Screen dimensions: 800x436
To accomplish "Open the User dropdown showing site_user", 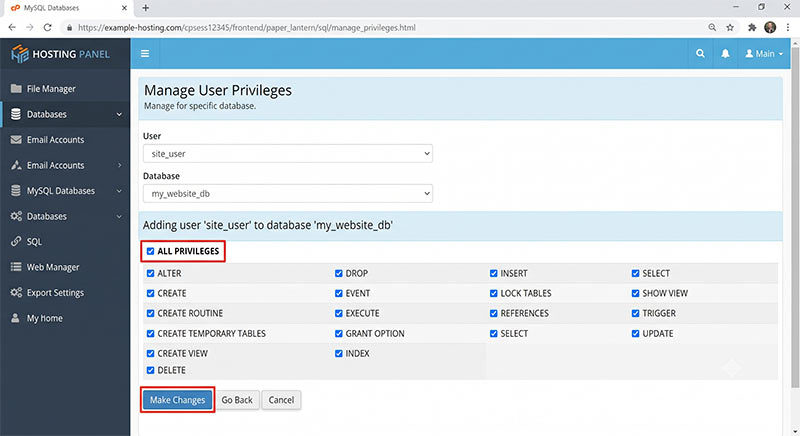I will pyautogui.click(x=288, y=153).
